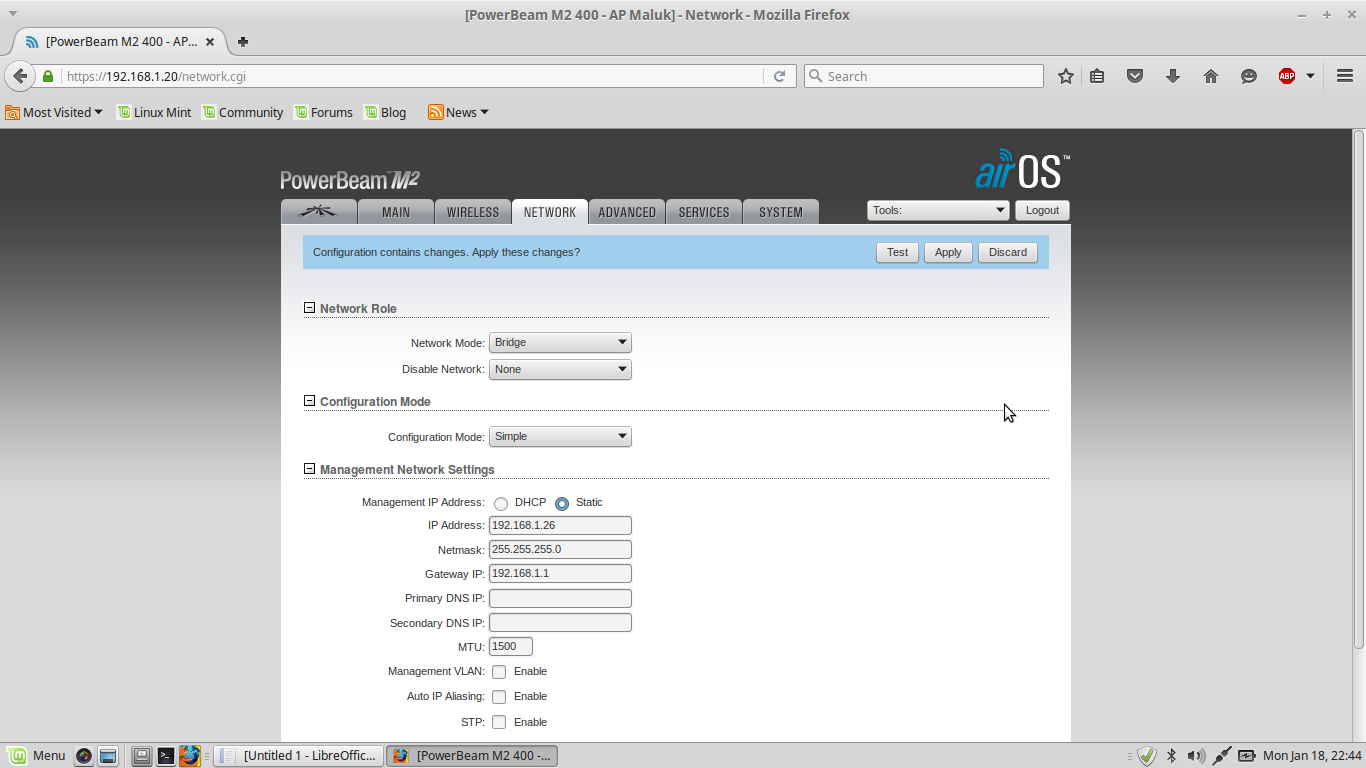Click the Gateway IP field
Viewport: 1366px width, 768px height.
pos(560,573)
